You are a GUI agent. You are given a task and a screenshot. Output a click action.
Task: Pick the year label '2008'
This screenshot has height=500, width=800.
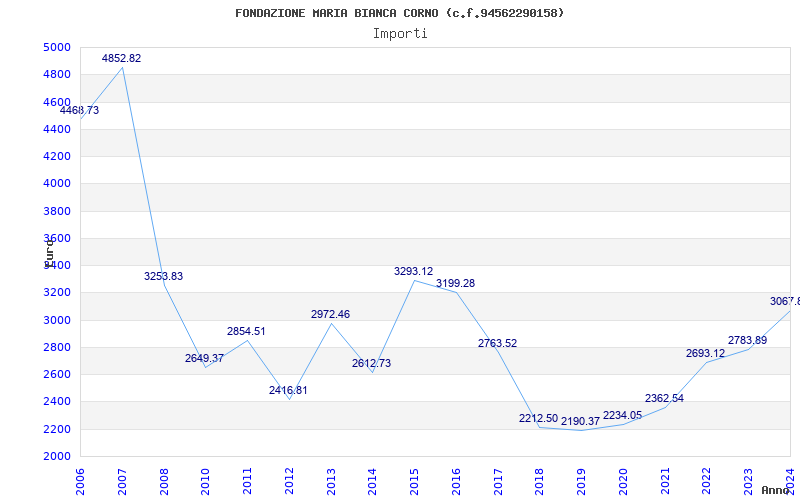164,482
